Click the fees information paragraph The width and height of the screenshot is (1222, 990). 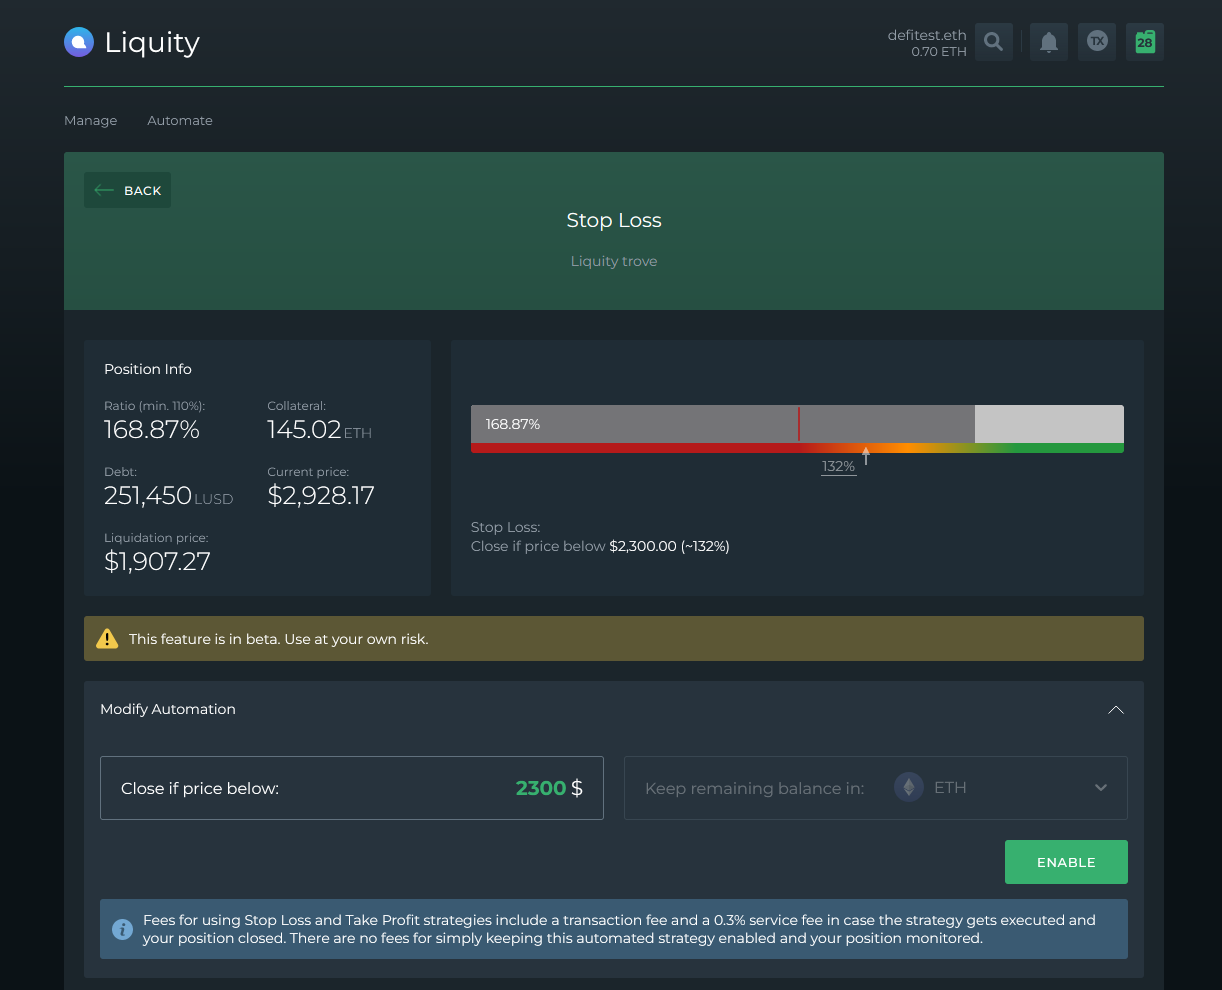tap(619, 929)
